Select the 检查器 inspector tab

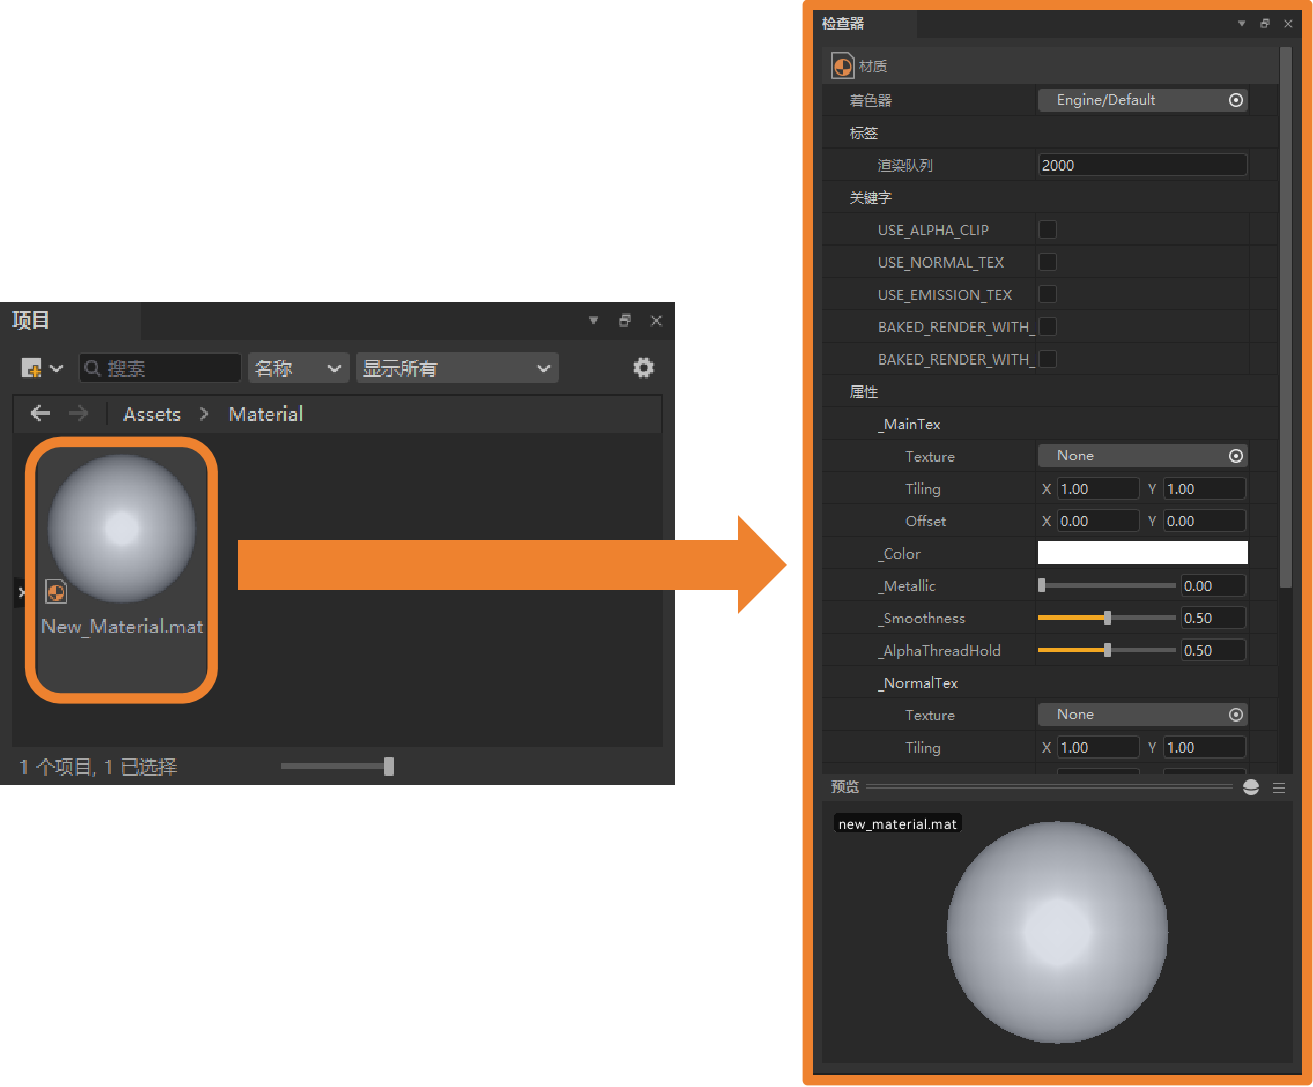843,24
